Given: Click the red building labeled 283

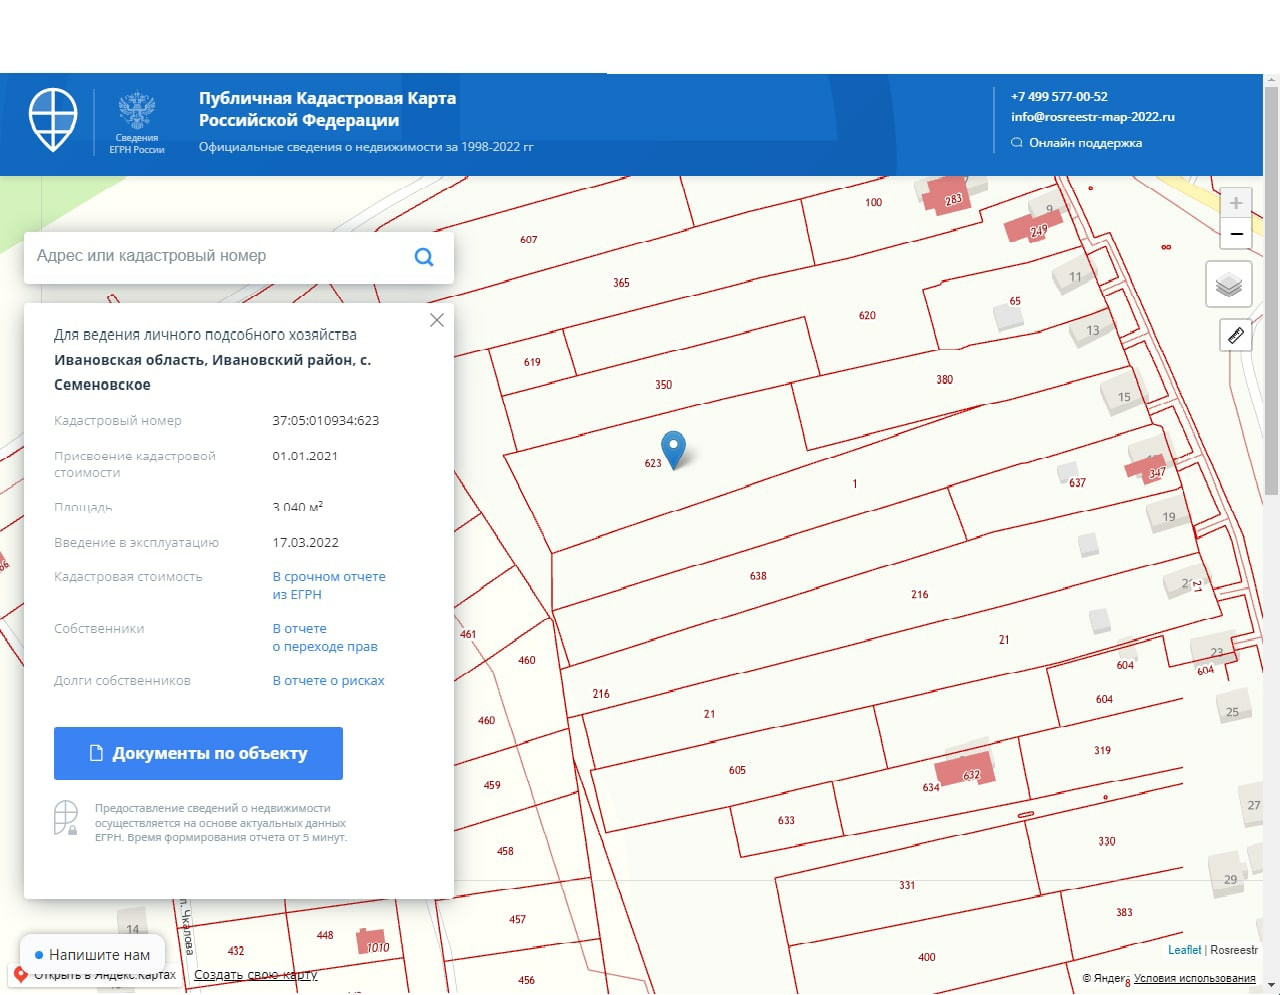Looking at the screenshot, I should [x=945, y=195].
